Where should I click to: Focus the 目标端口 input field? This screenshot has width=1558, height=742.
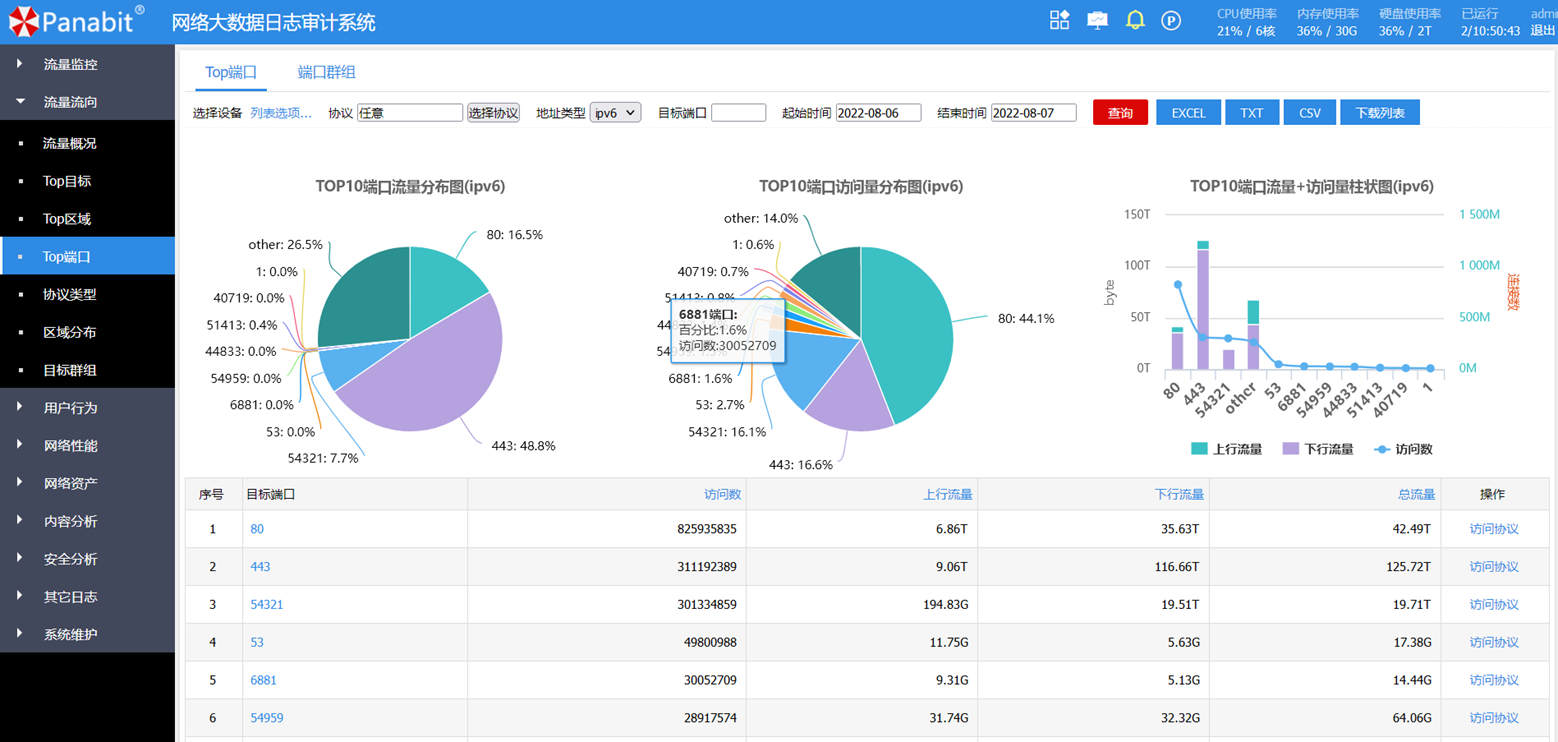pos(738,113)
